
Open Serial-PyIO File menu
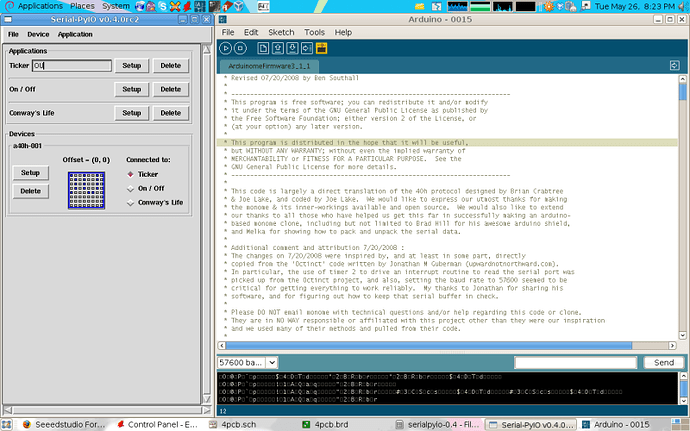point(13,34)
